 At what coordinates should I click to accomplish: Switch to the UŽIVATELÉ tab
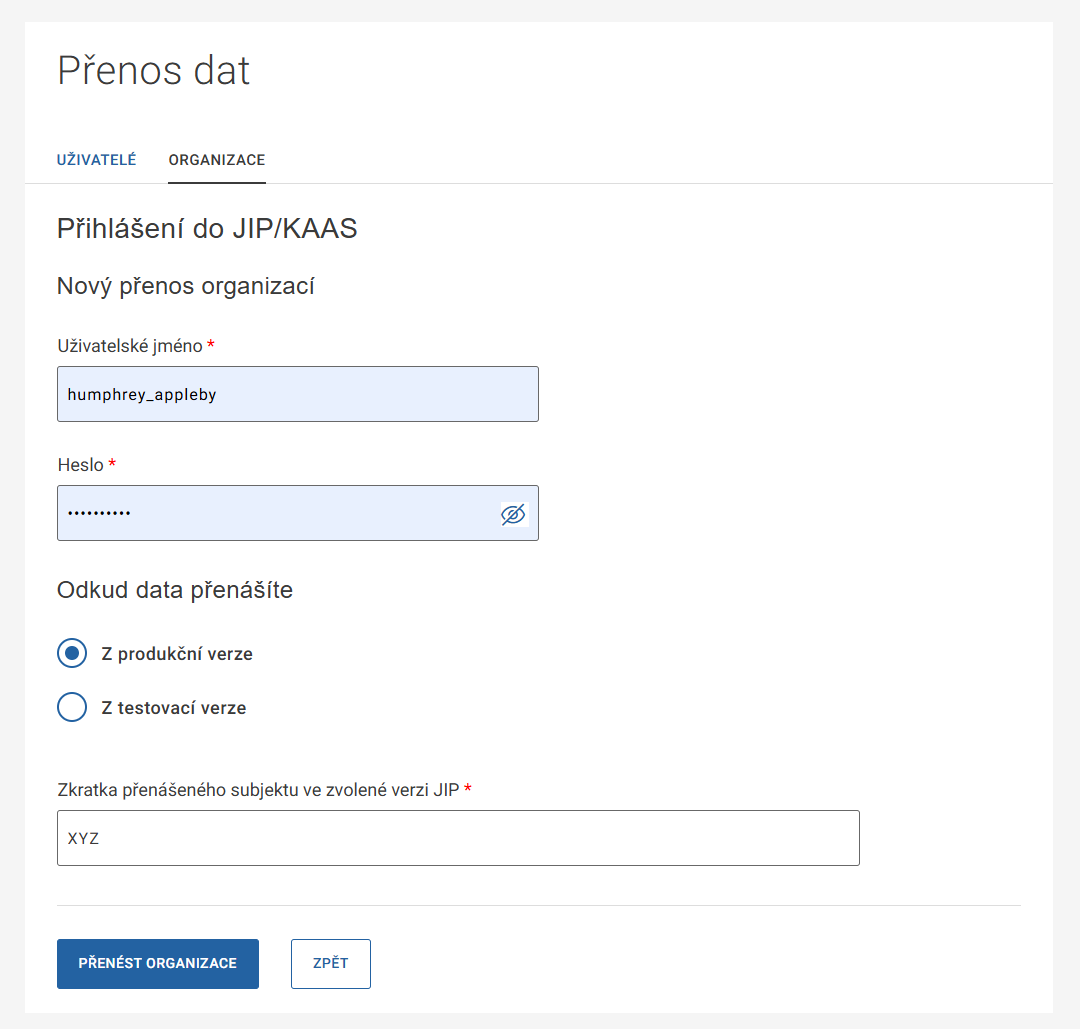pyautogui.click(x=97, y=160)
